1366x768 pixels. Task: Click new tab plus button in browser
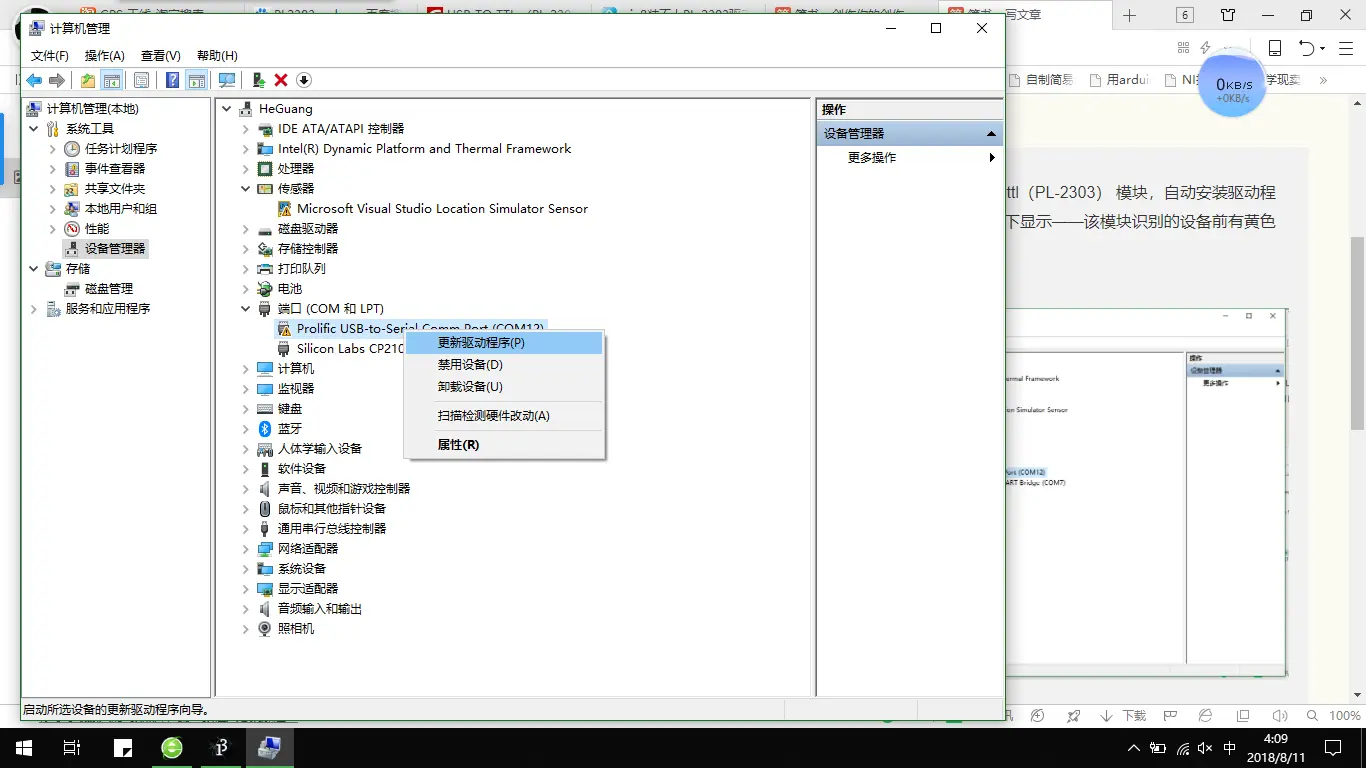(1130, 15)
